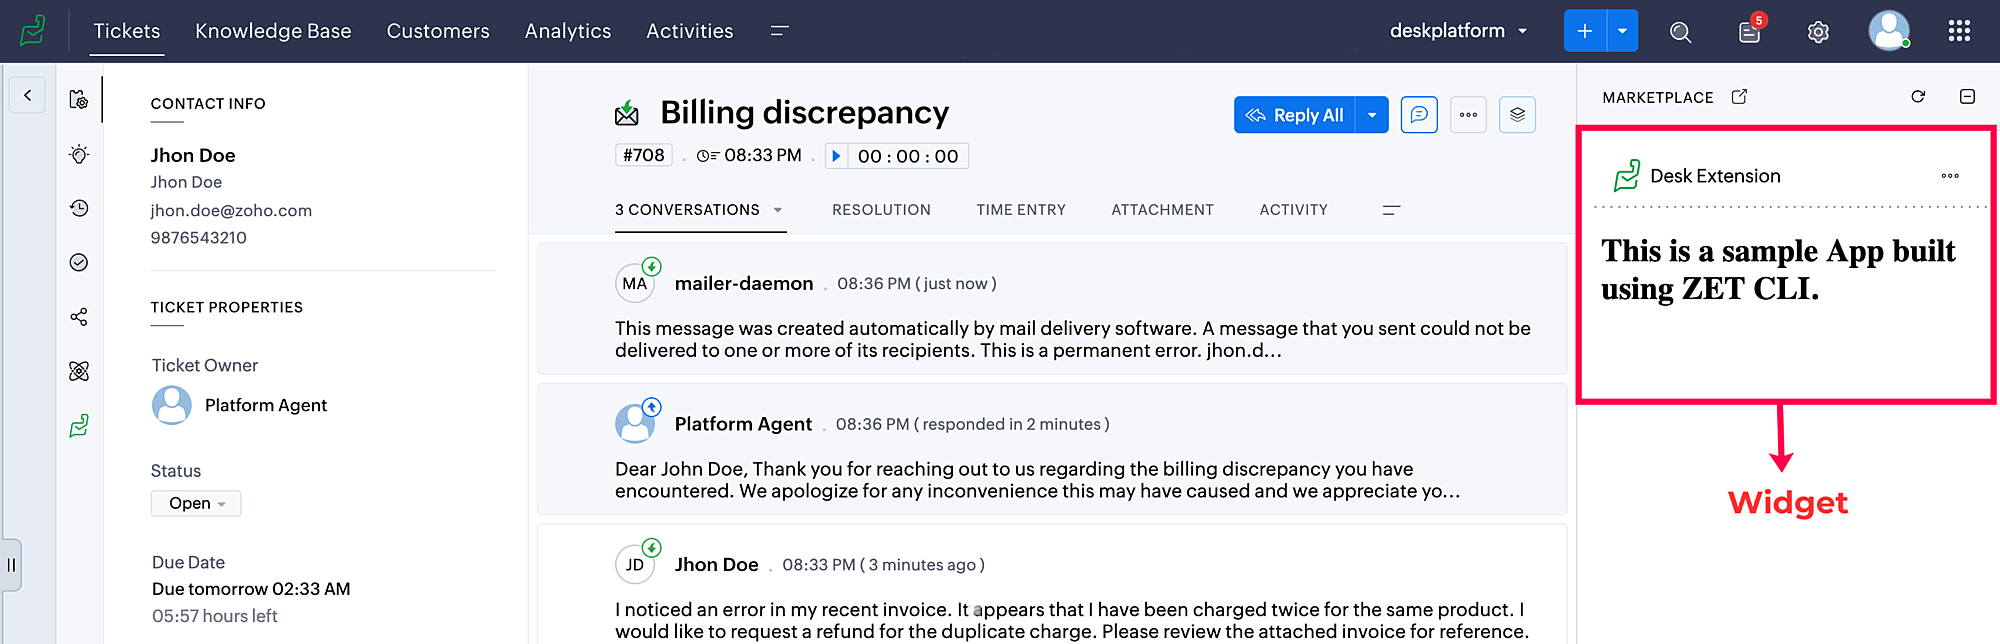Collapse the Marketplace panel
Viewport: 2000px width, 644px height.
click(1967, 97)
